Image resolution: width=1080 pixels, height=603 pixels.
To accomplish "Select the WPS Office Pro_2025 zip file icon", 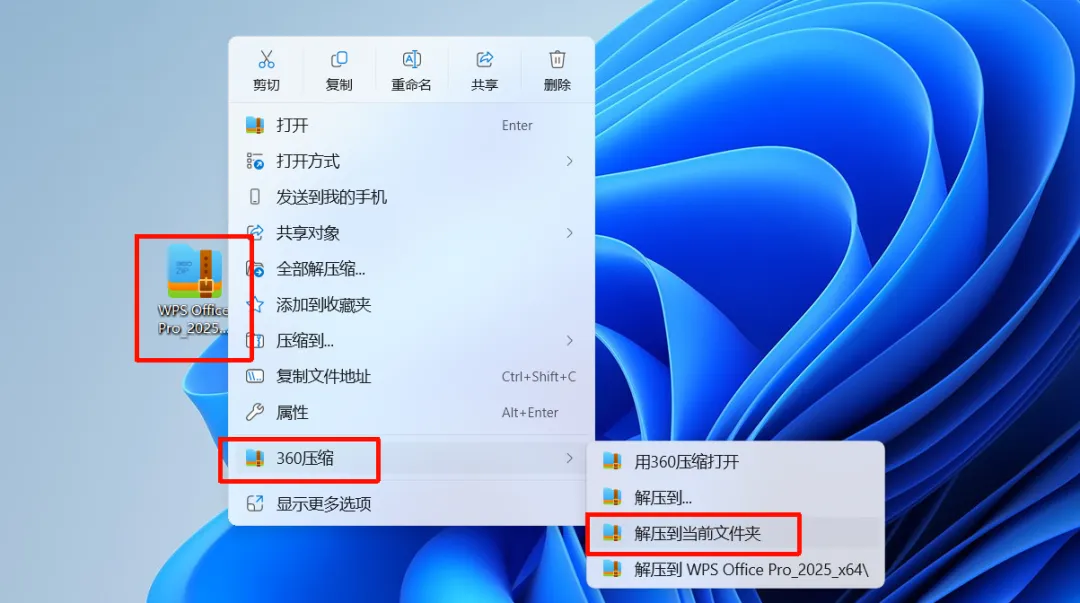I will click(x=194, y=272).
